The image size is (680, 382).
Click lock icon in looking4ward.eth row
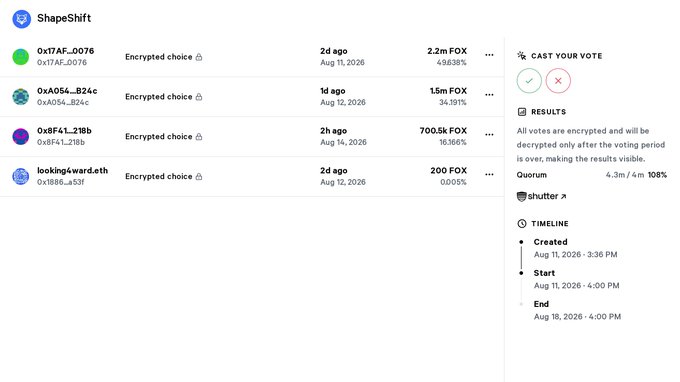point(199,176)
